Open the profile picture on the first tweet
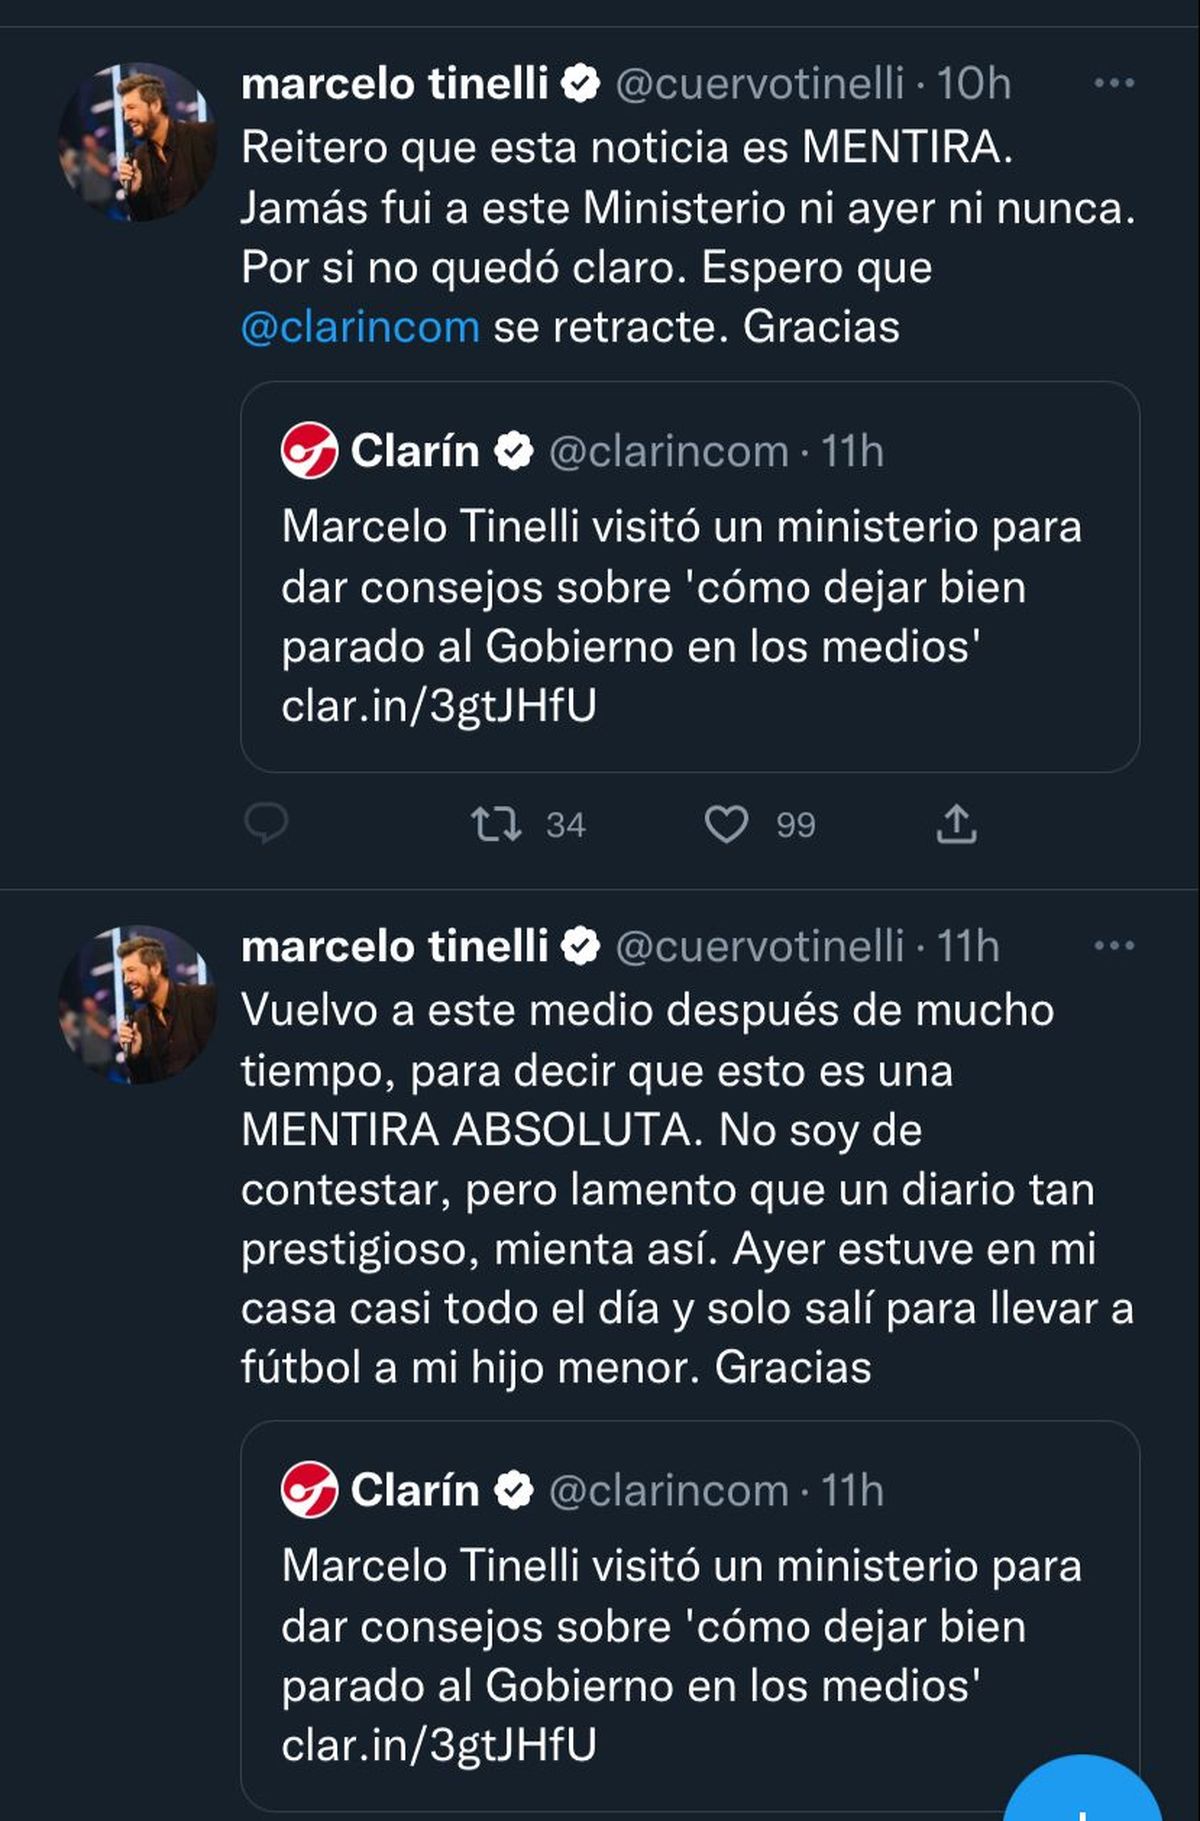This screenshot has width=1200, height=1821. tap(137, 141)
